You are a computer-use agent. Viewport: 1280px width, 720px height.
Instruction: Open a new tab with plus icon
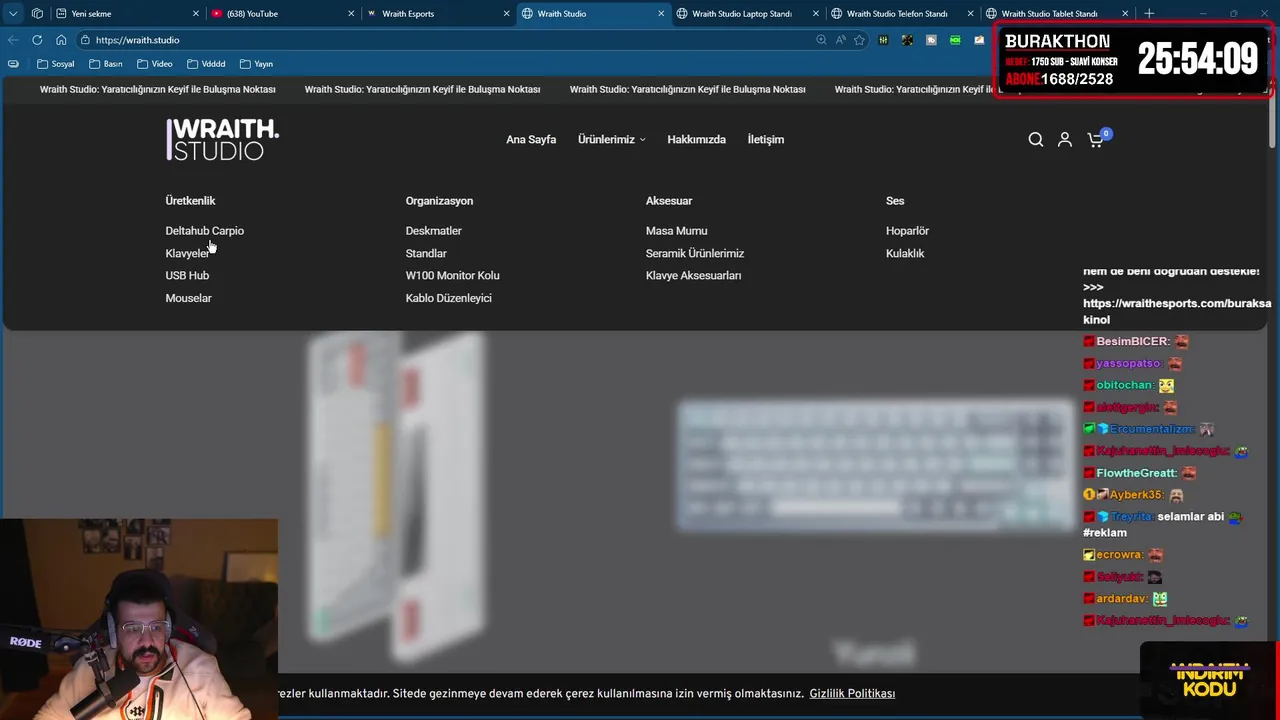tap(1149, 14)
